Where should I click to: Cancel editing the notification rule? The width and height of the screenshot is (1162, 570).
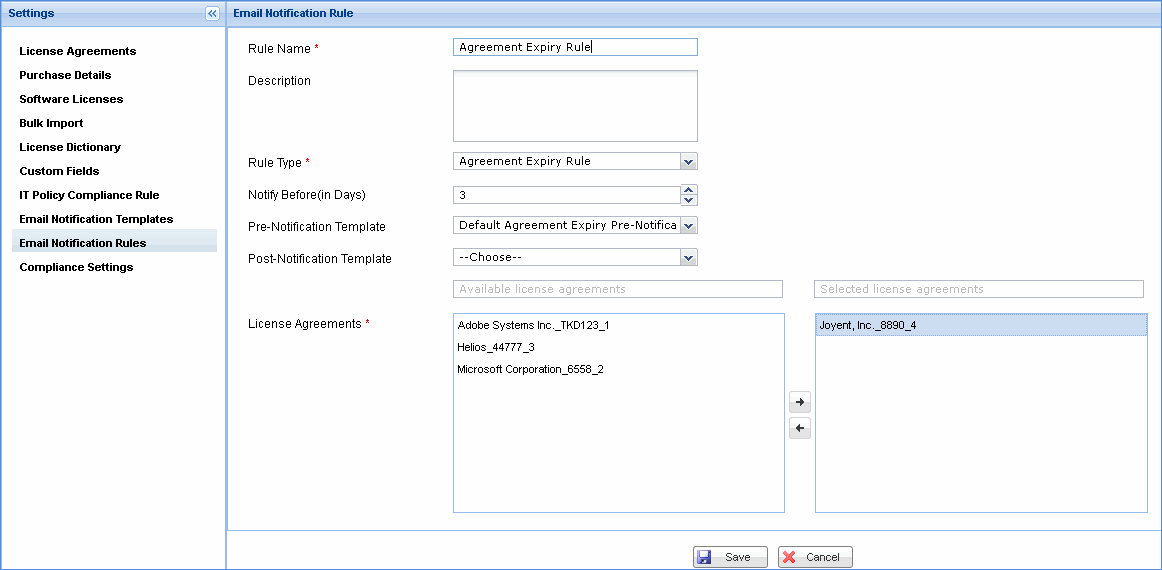click(814, 557)
